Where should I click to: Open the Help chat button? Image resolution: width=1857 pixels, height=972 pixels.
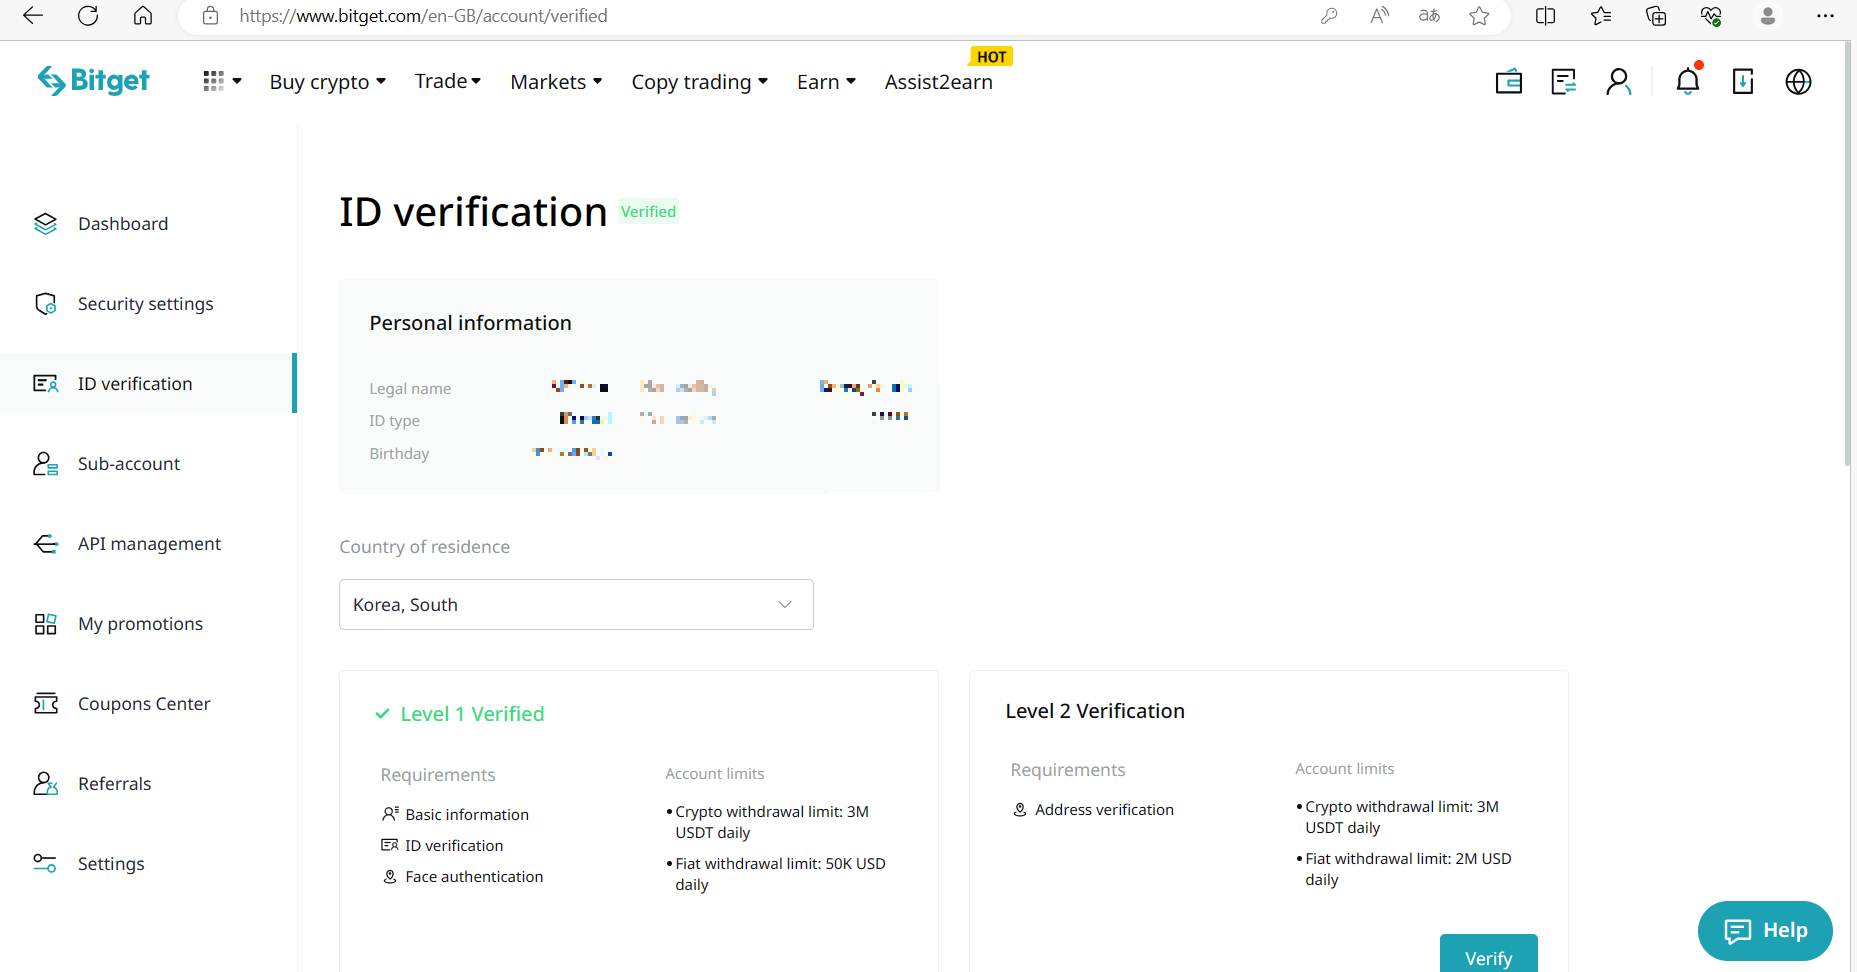(x=1765, y=931)
